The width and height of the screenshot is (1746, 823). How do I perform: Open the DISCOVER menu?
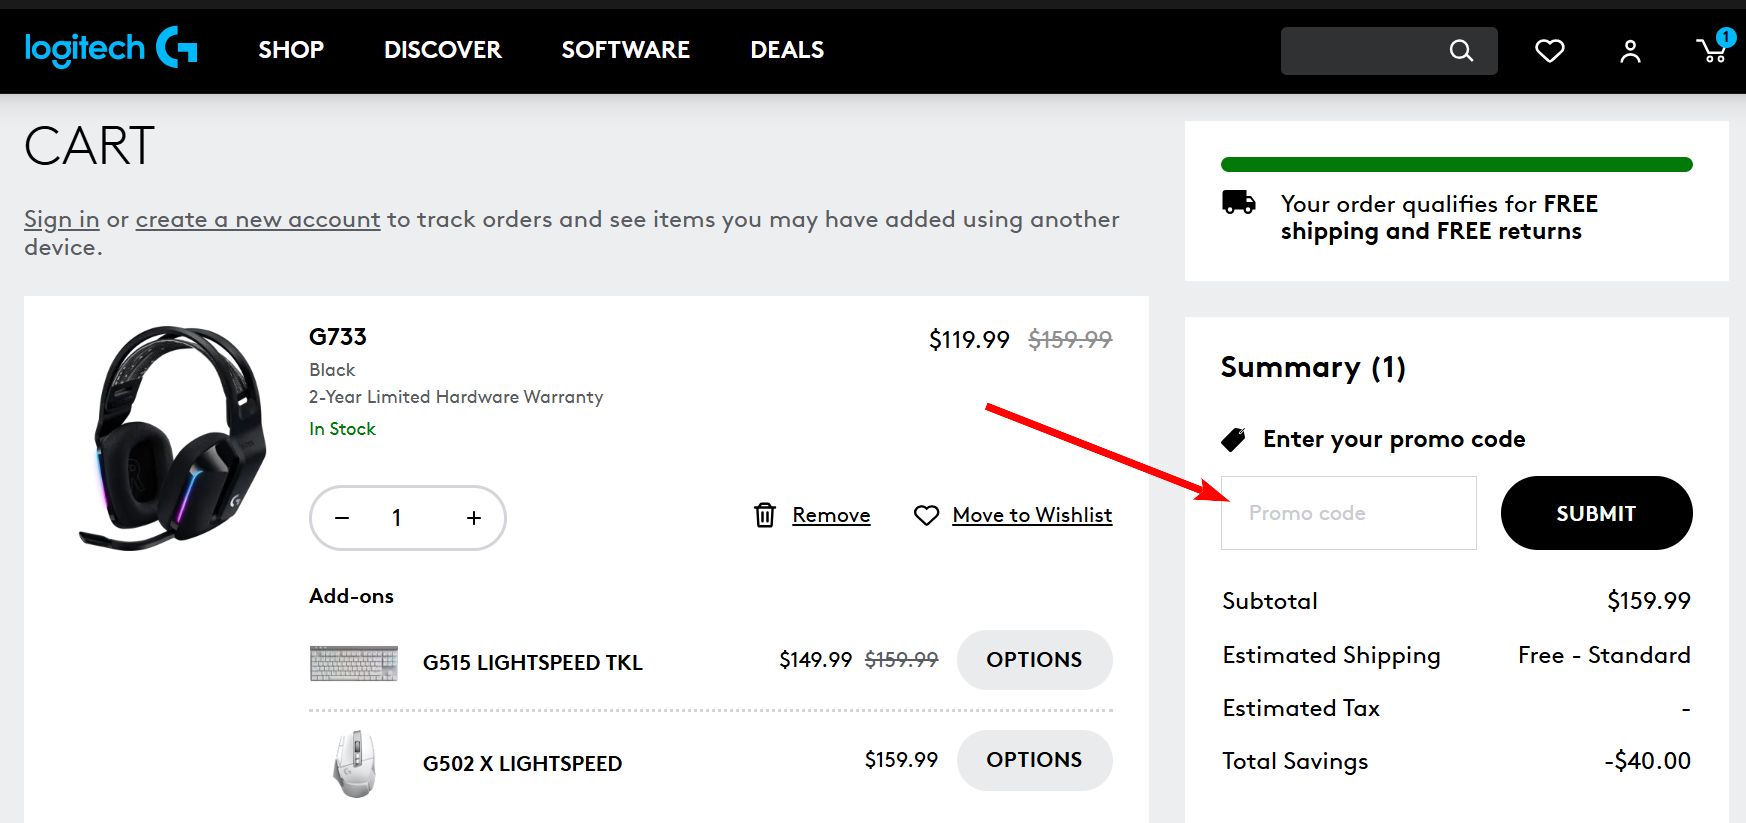[x=442, y=50]
